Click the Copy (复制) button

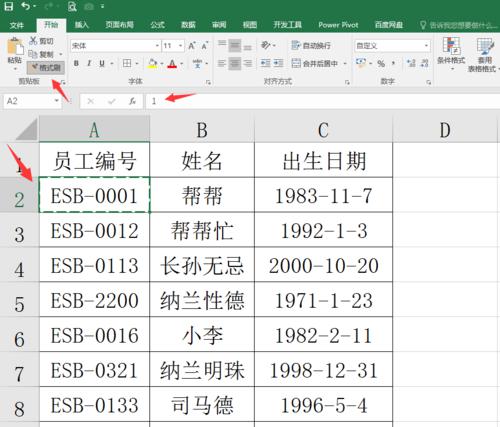click(x=41, y=54)
